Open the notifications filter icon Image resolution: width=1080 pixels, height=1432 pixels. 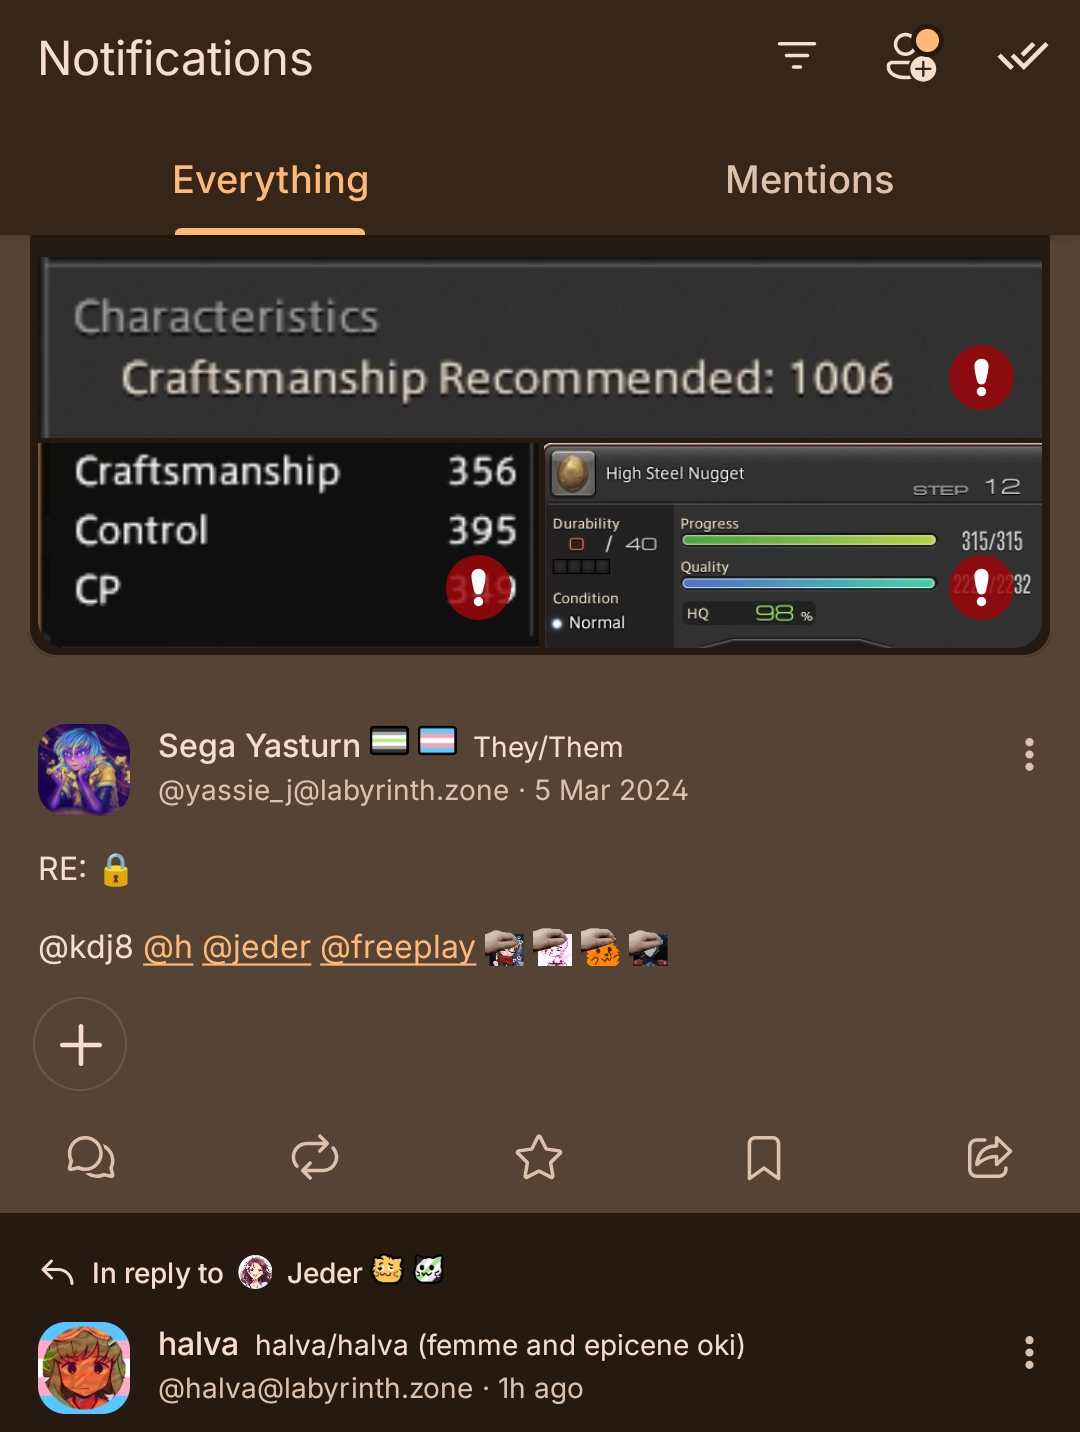[797, 56]
